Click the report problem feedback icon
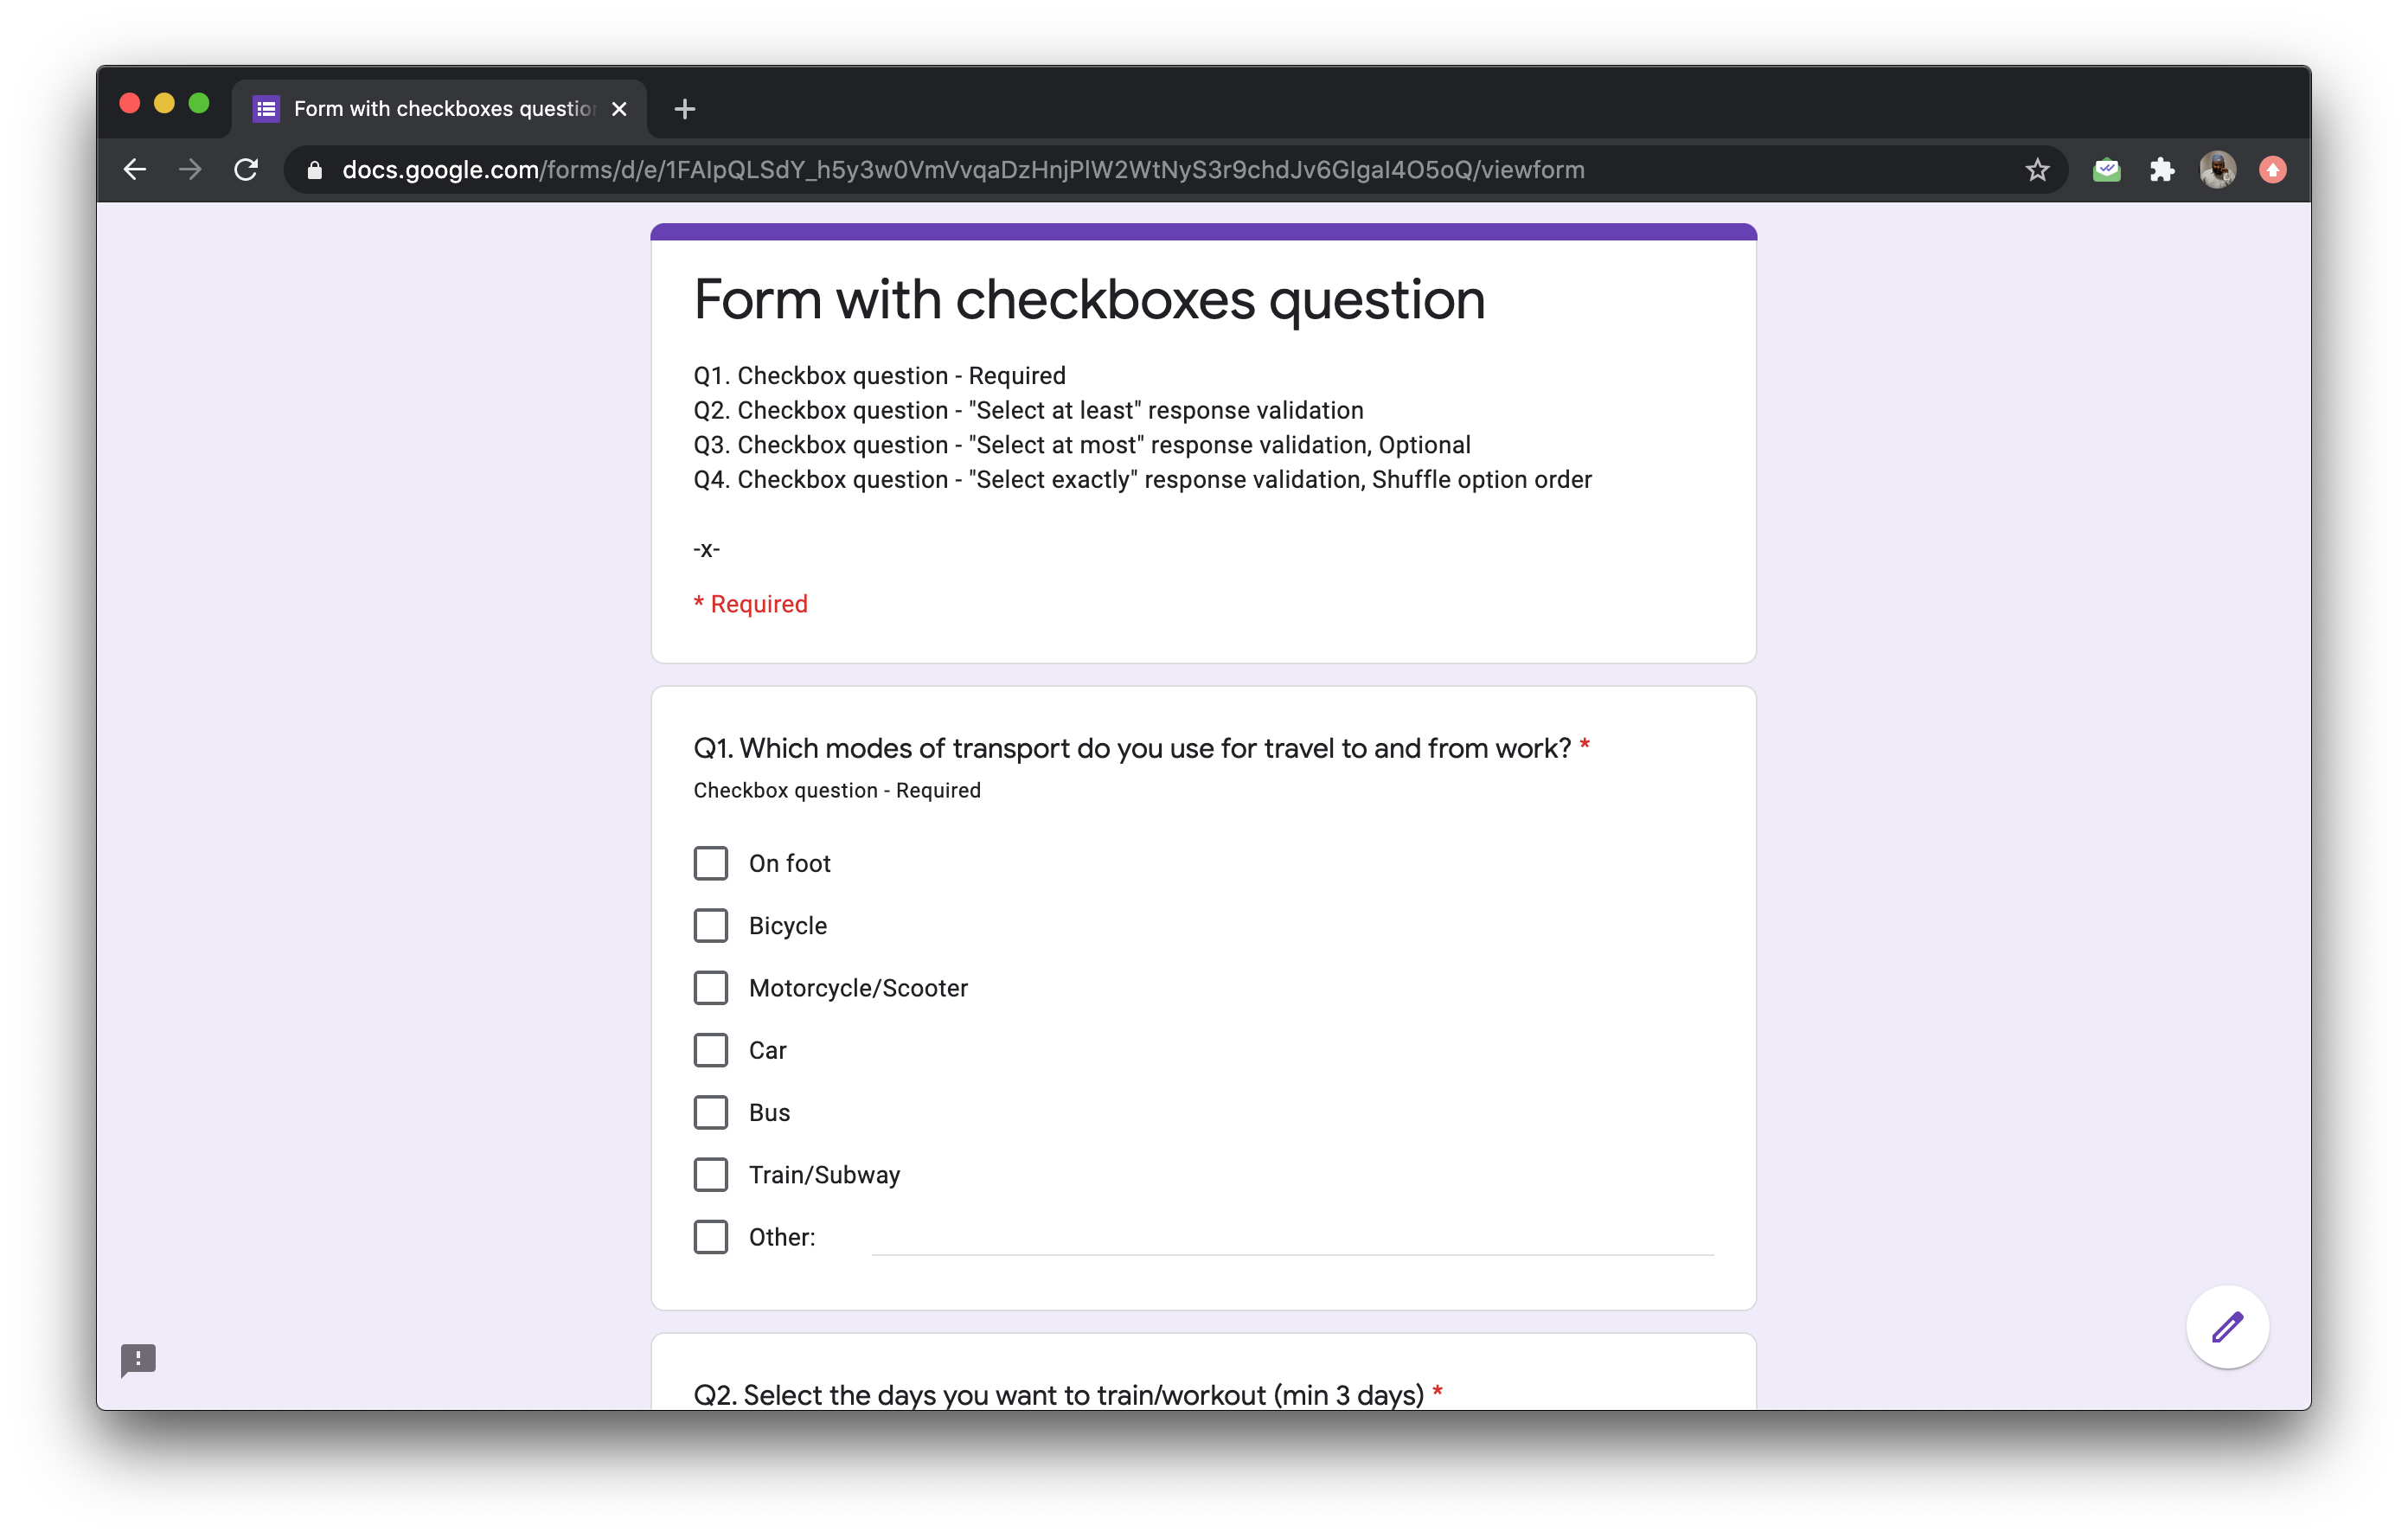Image resolution: width=2408 pixels, height=1538 pixels. tap(138, 1359)
